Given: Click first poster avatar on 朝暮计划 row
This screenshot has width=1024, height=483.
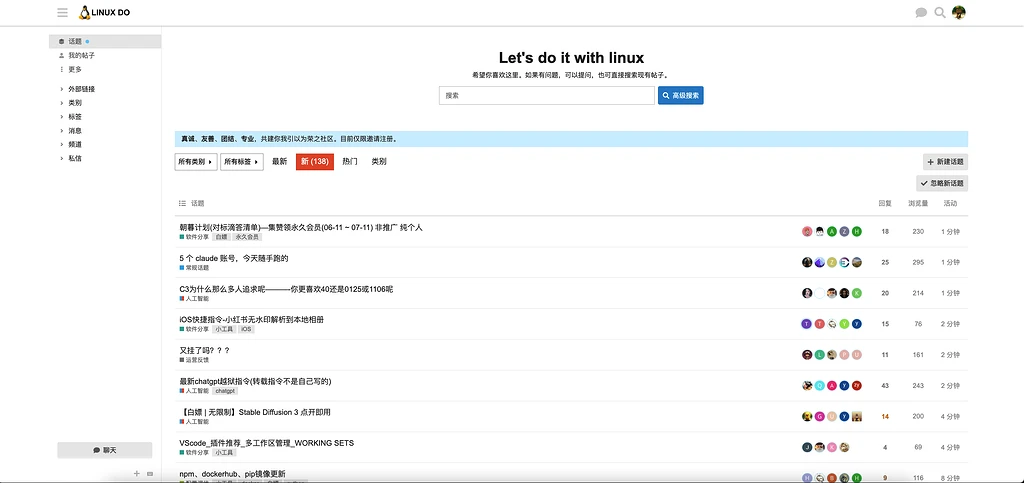Looking at the screenshot, I should click(x=807, y=231).
